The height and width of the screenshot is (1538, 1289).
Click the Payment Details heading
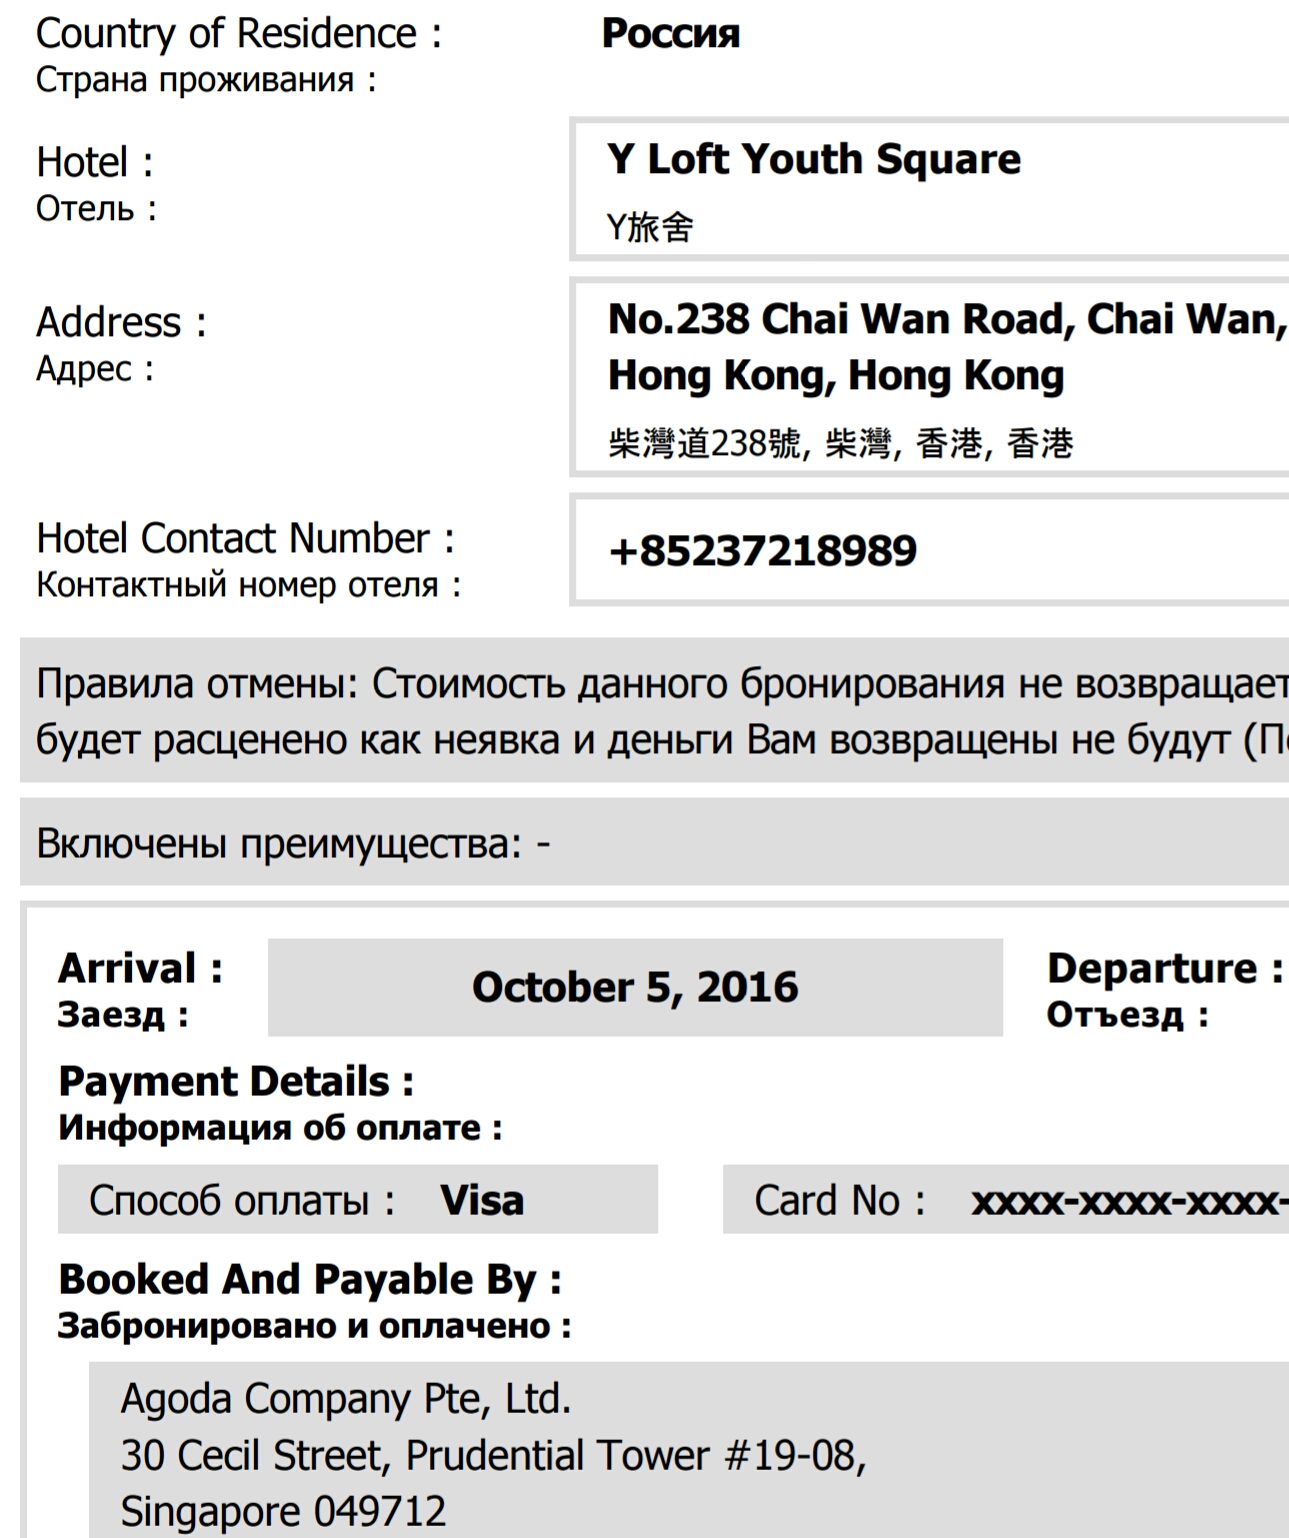point(236,1081)
